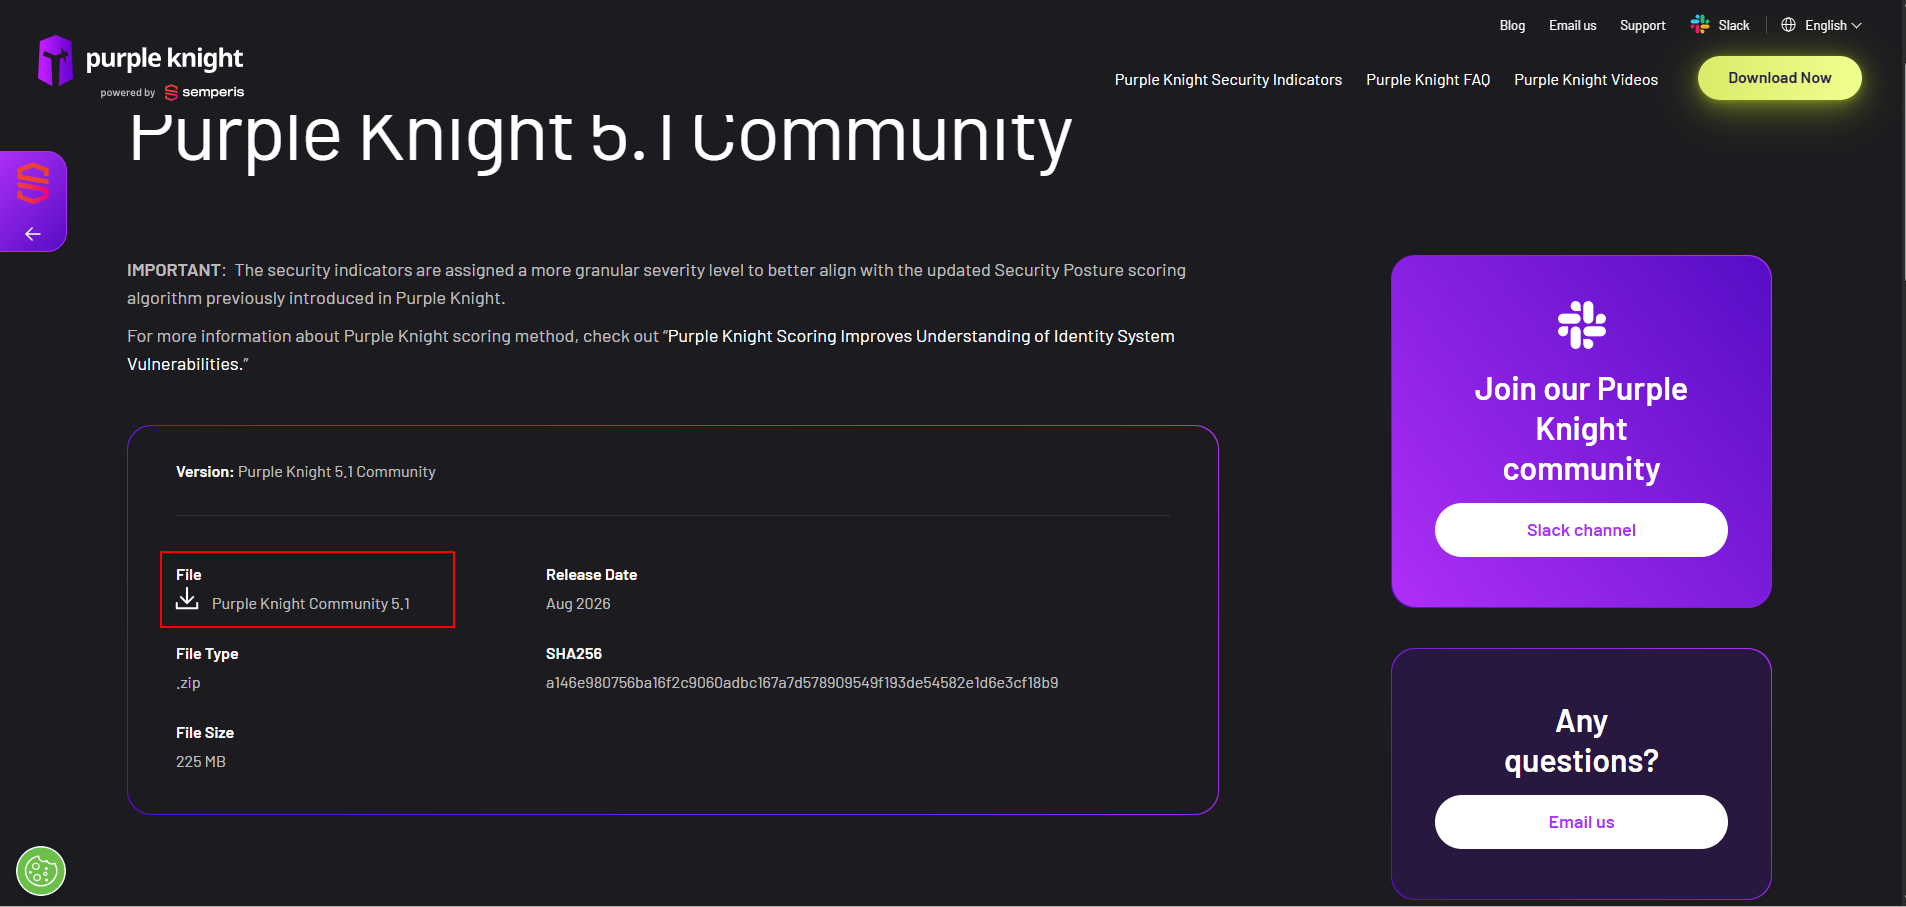Viewport: 1906px width, 907px height.
Task: Download Purple Knight Community 5.1 file
Action: (311, 604)
